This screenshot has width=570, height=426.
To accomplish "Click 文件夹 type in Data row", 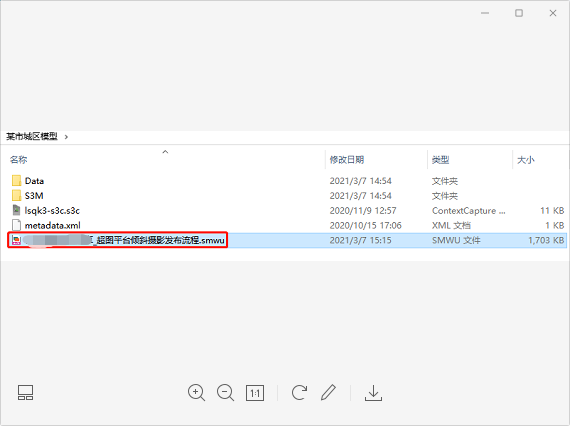I will click(445, 181).
